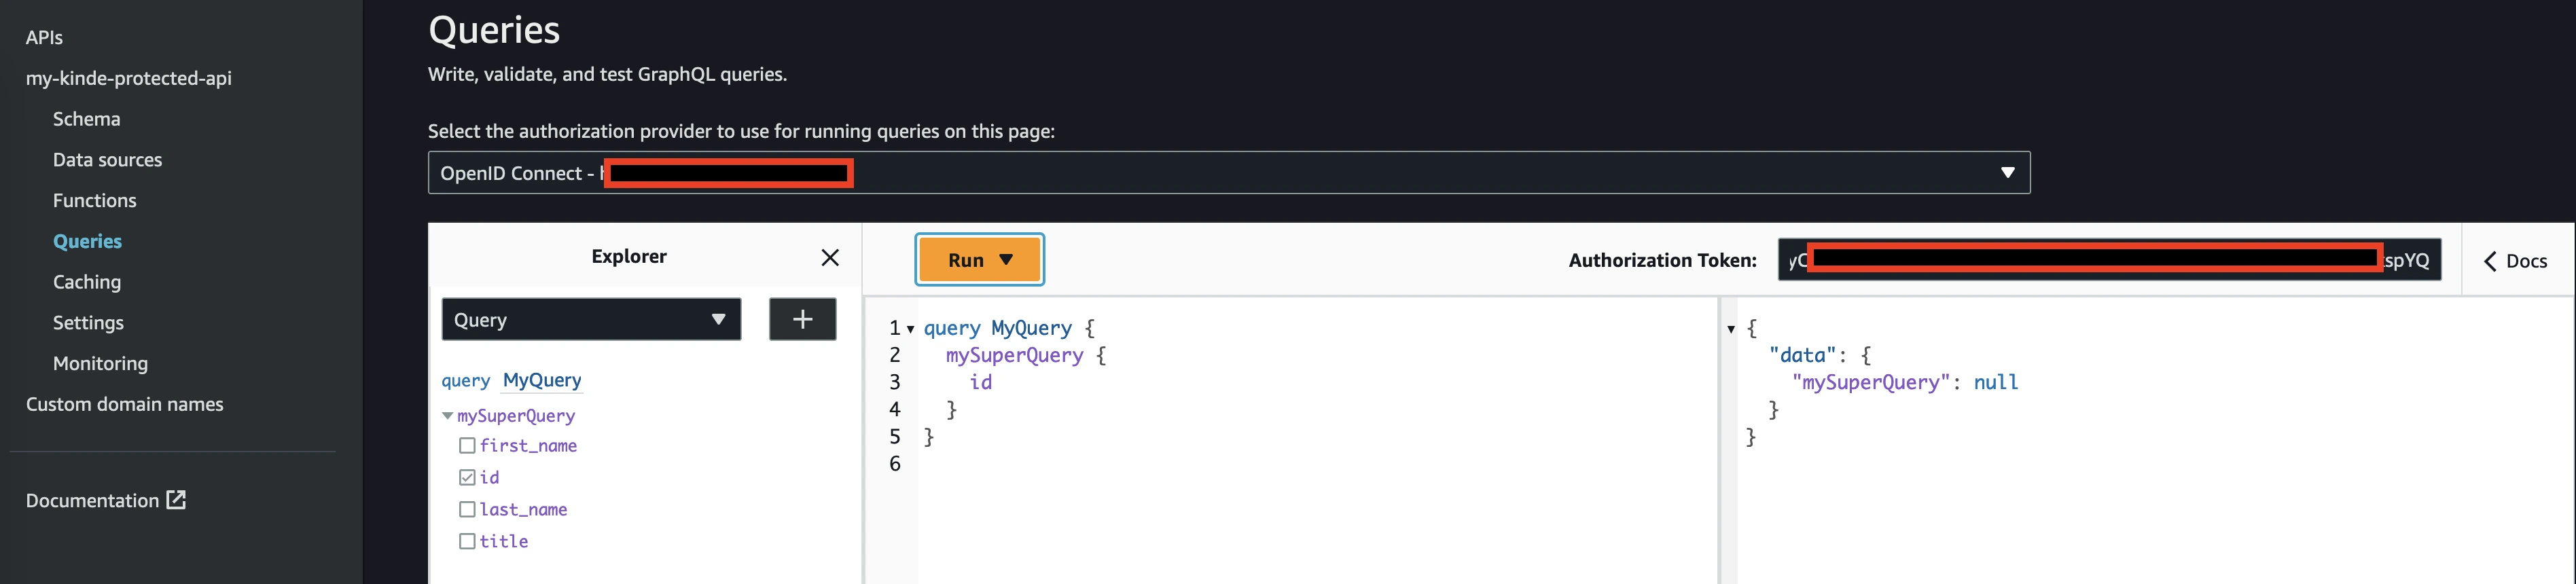Go to Schema in the sidebar
2576x584 pixels.
click(86, 119)
